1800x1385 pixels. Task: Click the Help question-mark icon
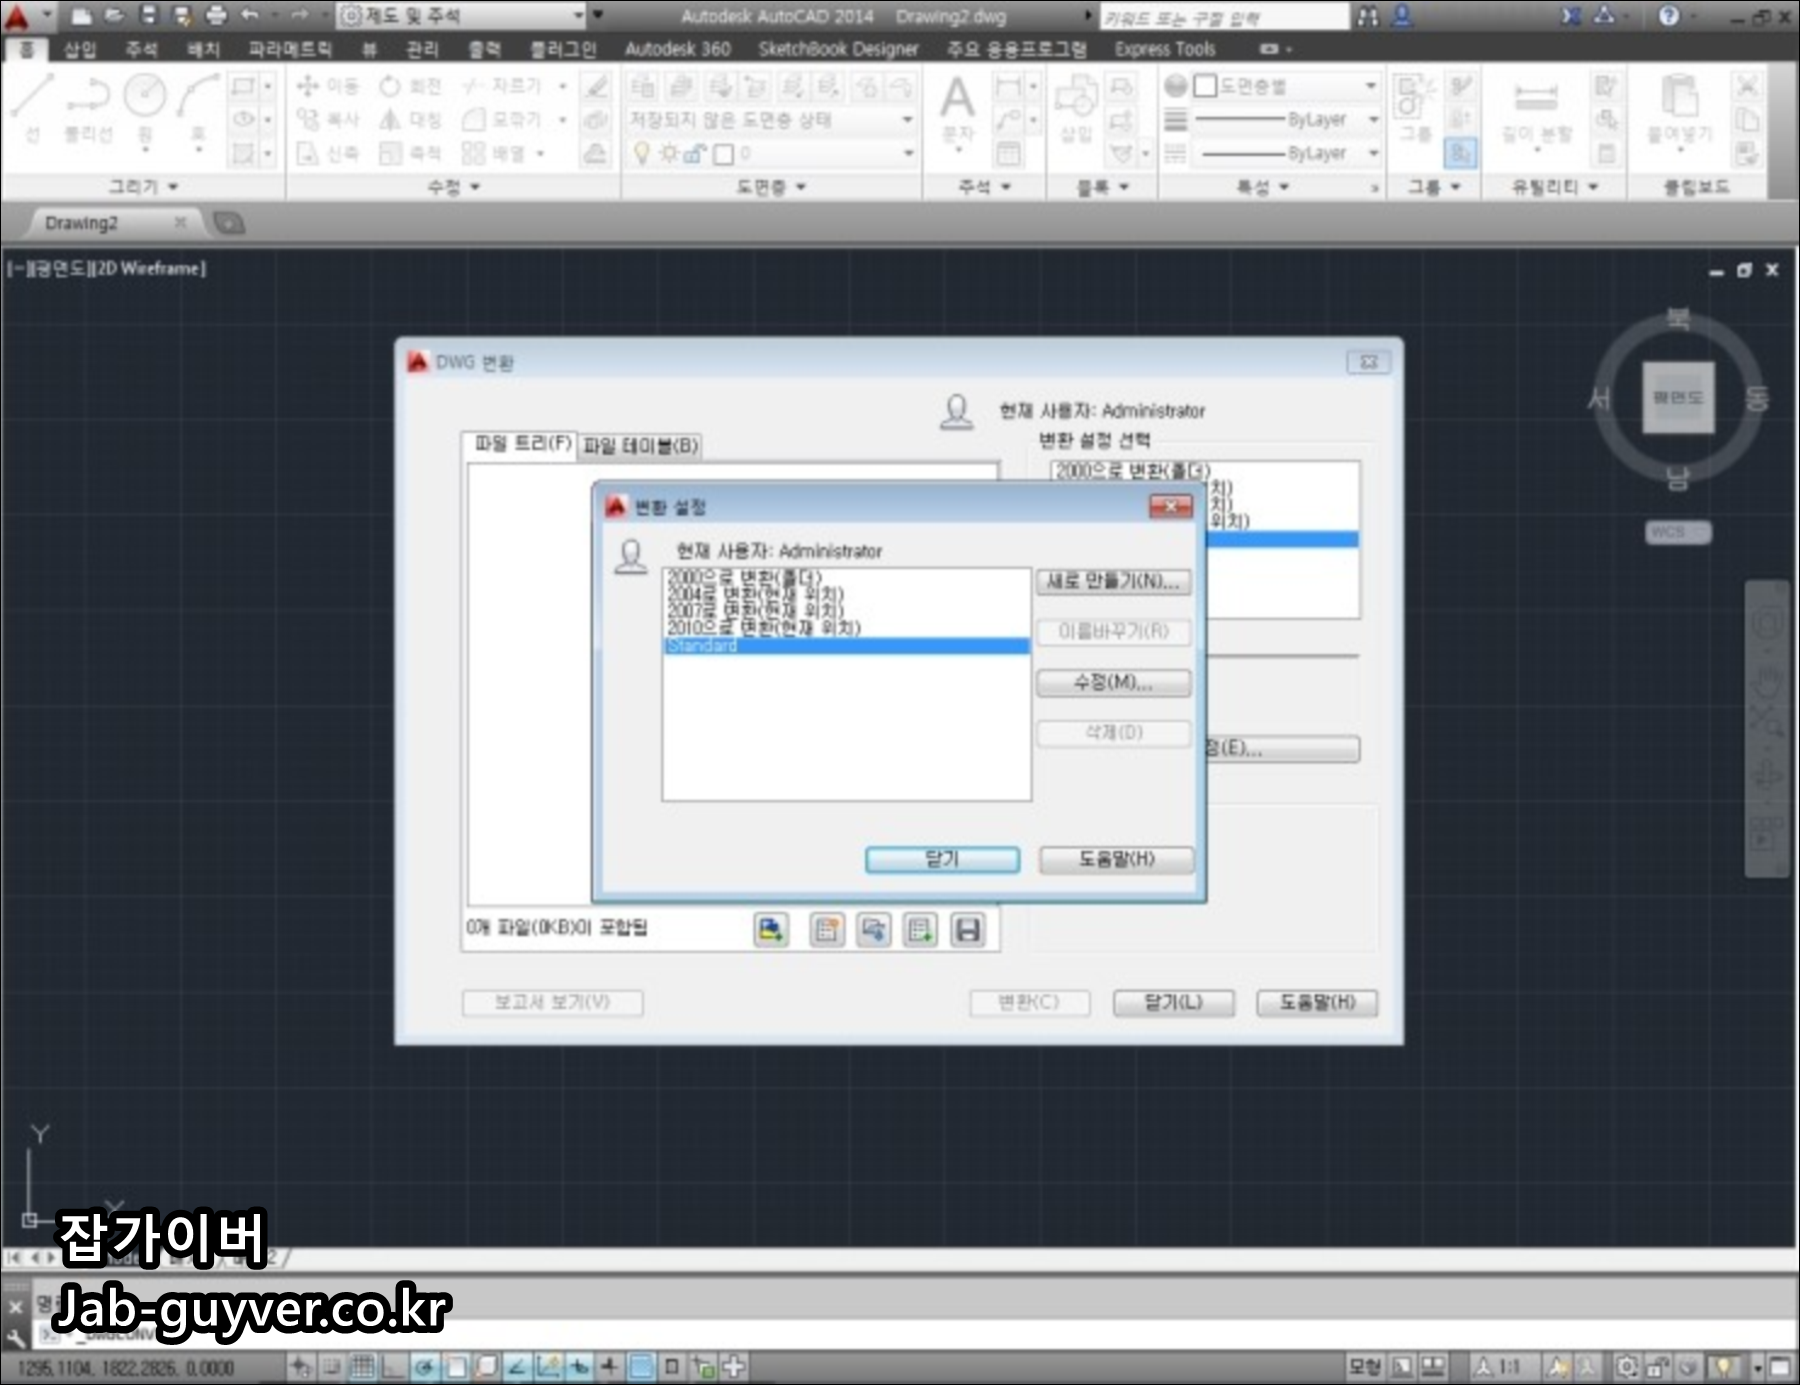1669,15
